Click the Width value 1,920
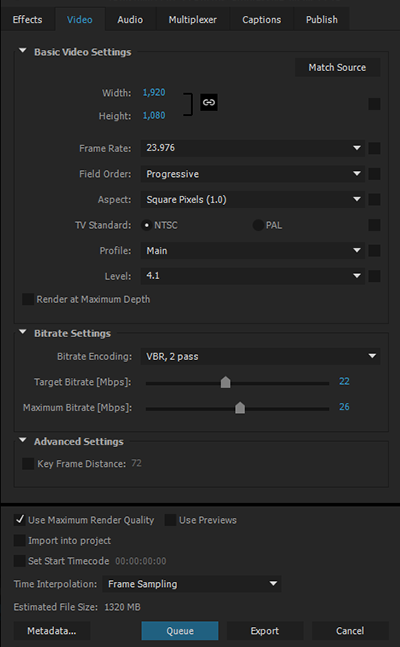The image size is (400, 647). coord(154,92)
